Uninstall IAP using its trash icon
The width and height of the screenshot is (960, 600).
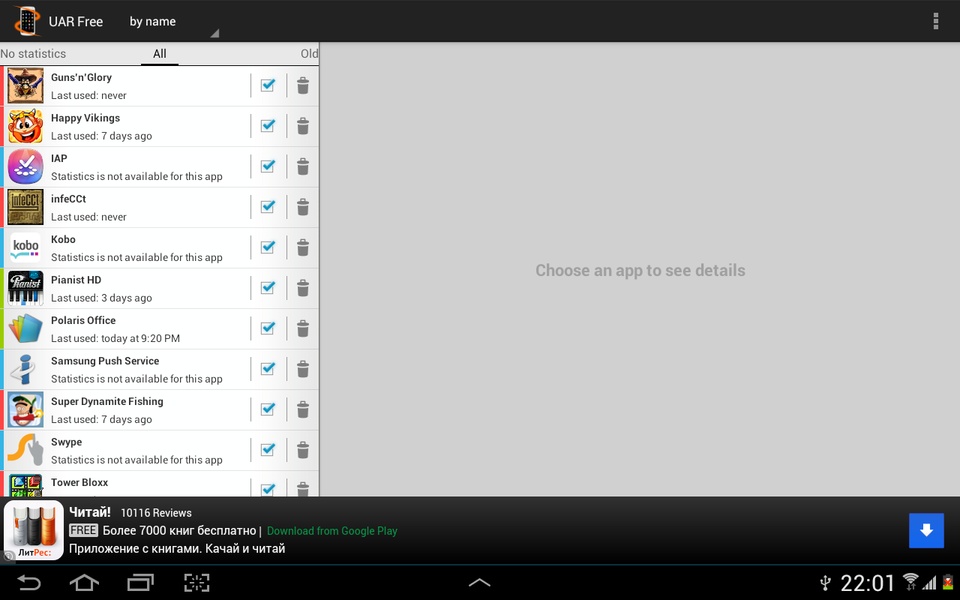302,167
